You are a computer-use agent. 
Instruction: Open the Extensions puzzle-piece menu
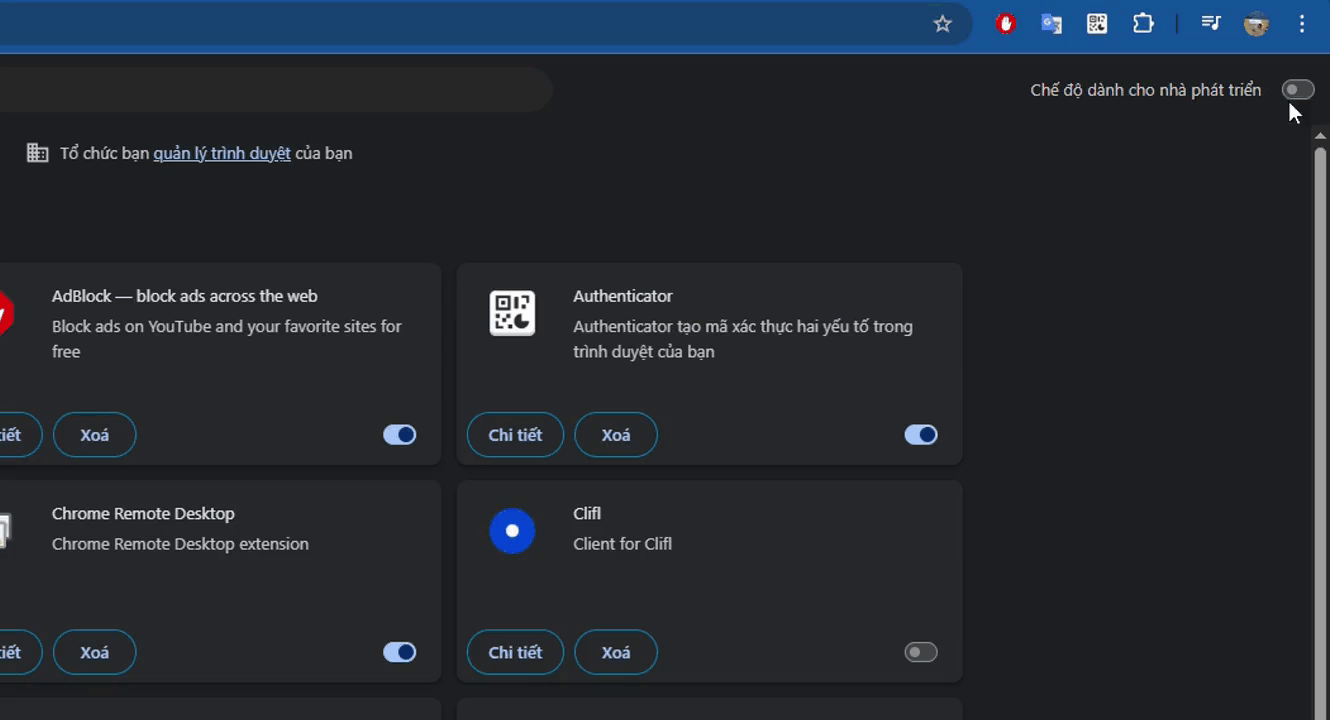pyautogui.click(x=1143, y=23)
